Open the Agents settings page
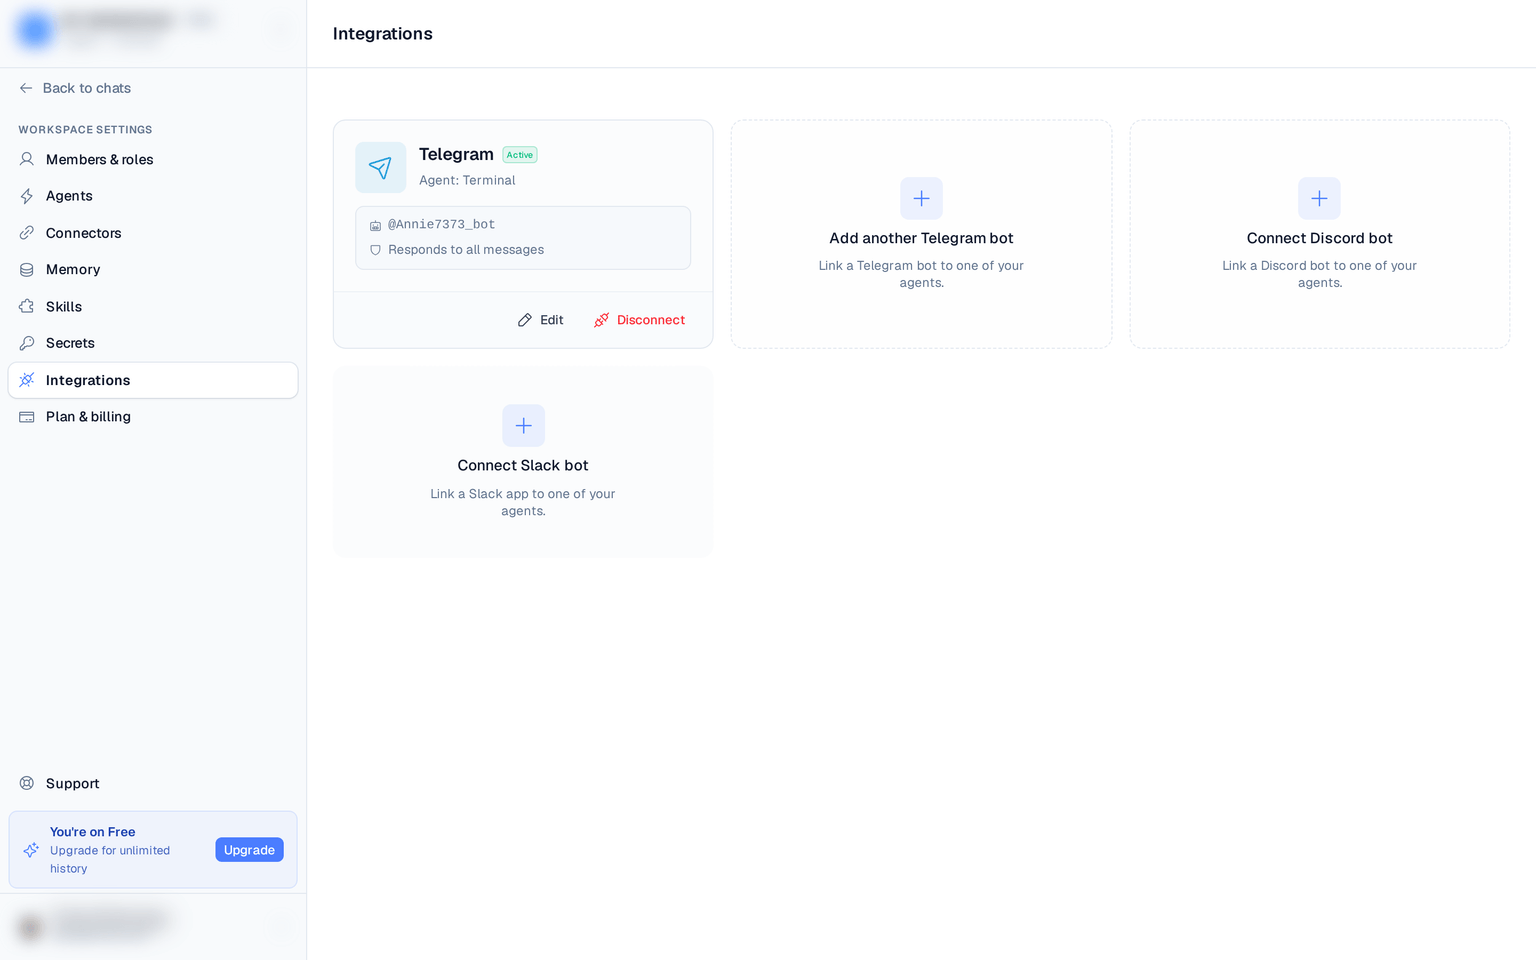This screenshot has height=960, width=1536. 153,196
